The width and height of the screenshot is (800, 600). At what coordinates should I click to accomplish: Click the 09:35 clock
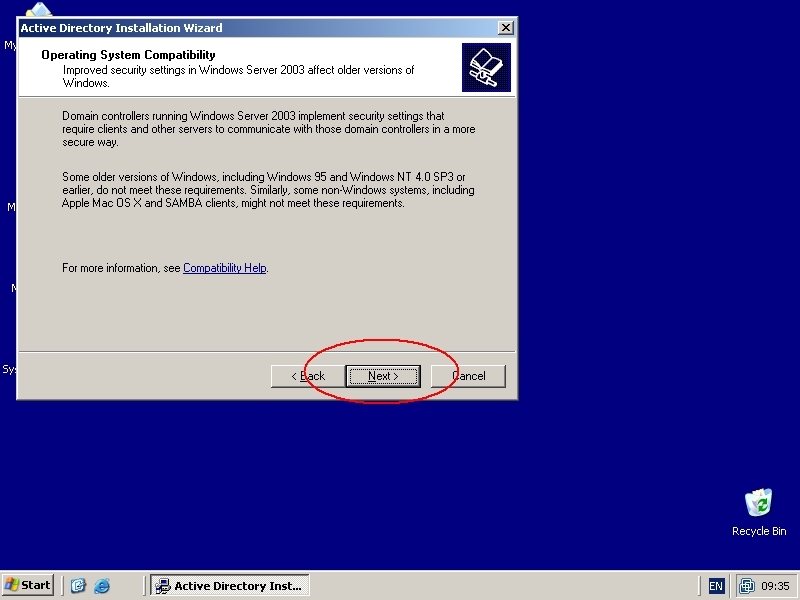pyautogui.click(x=775, y=586)
